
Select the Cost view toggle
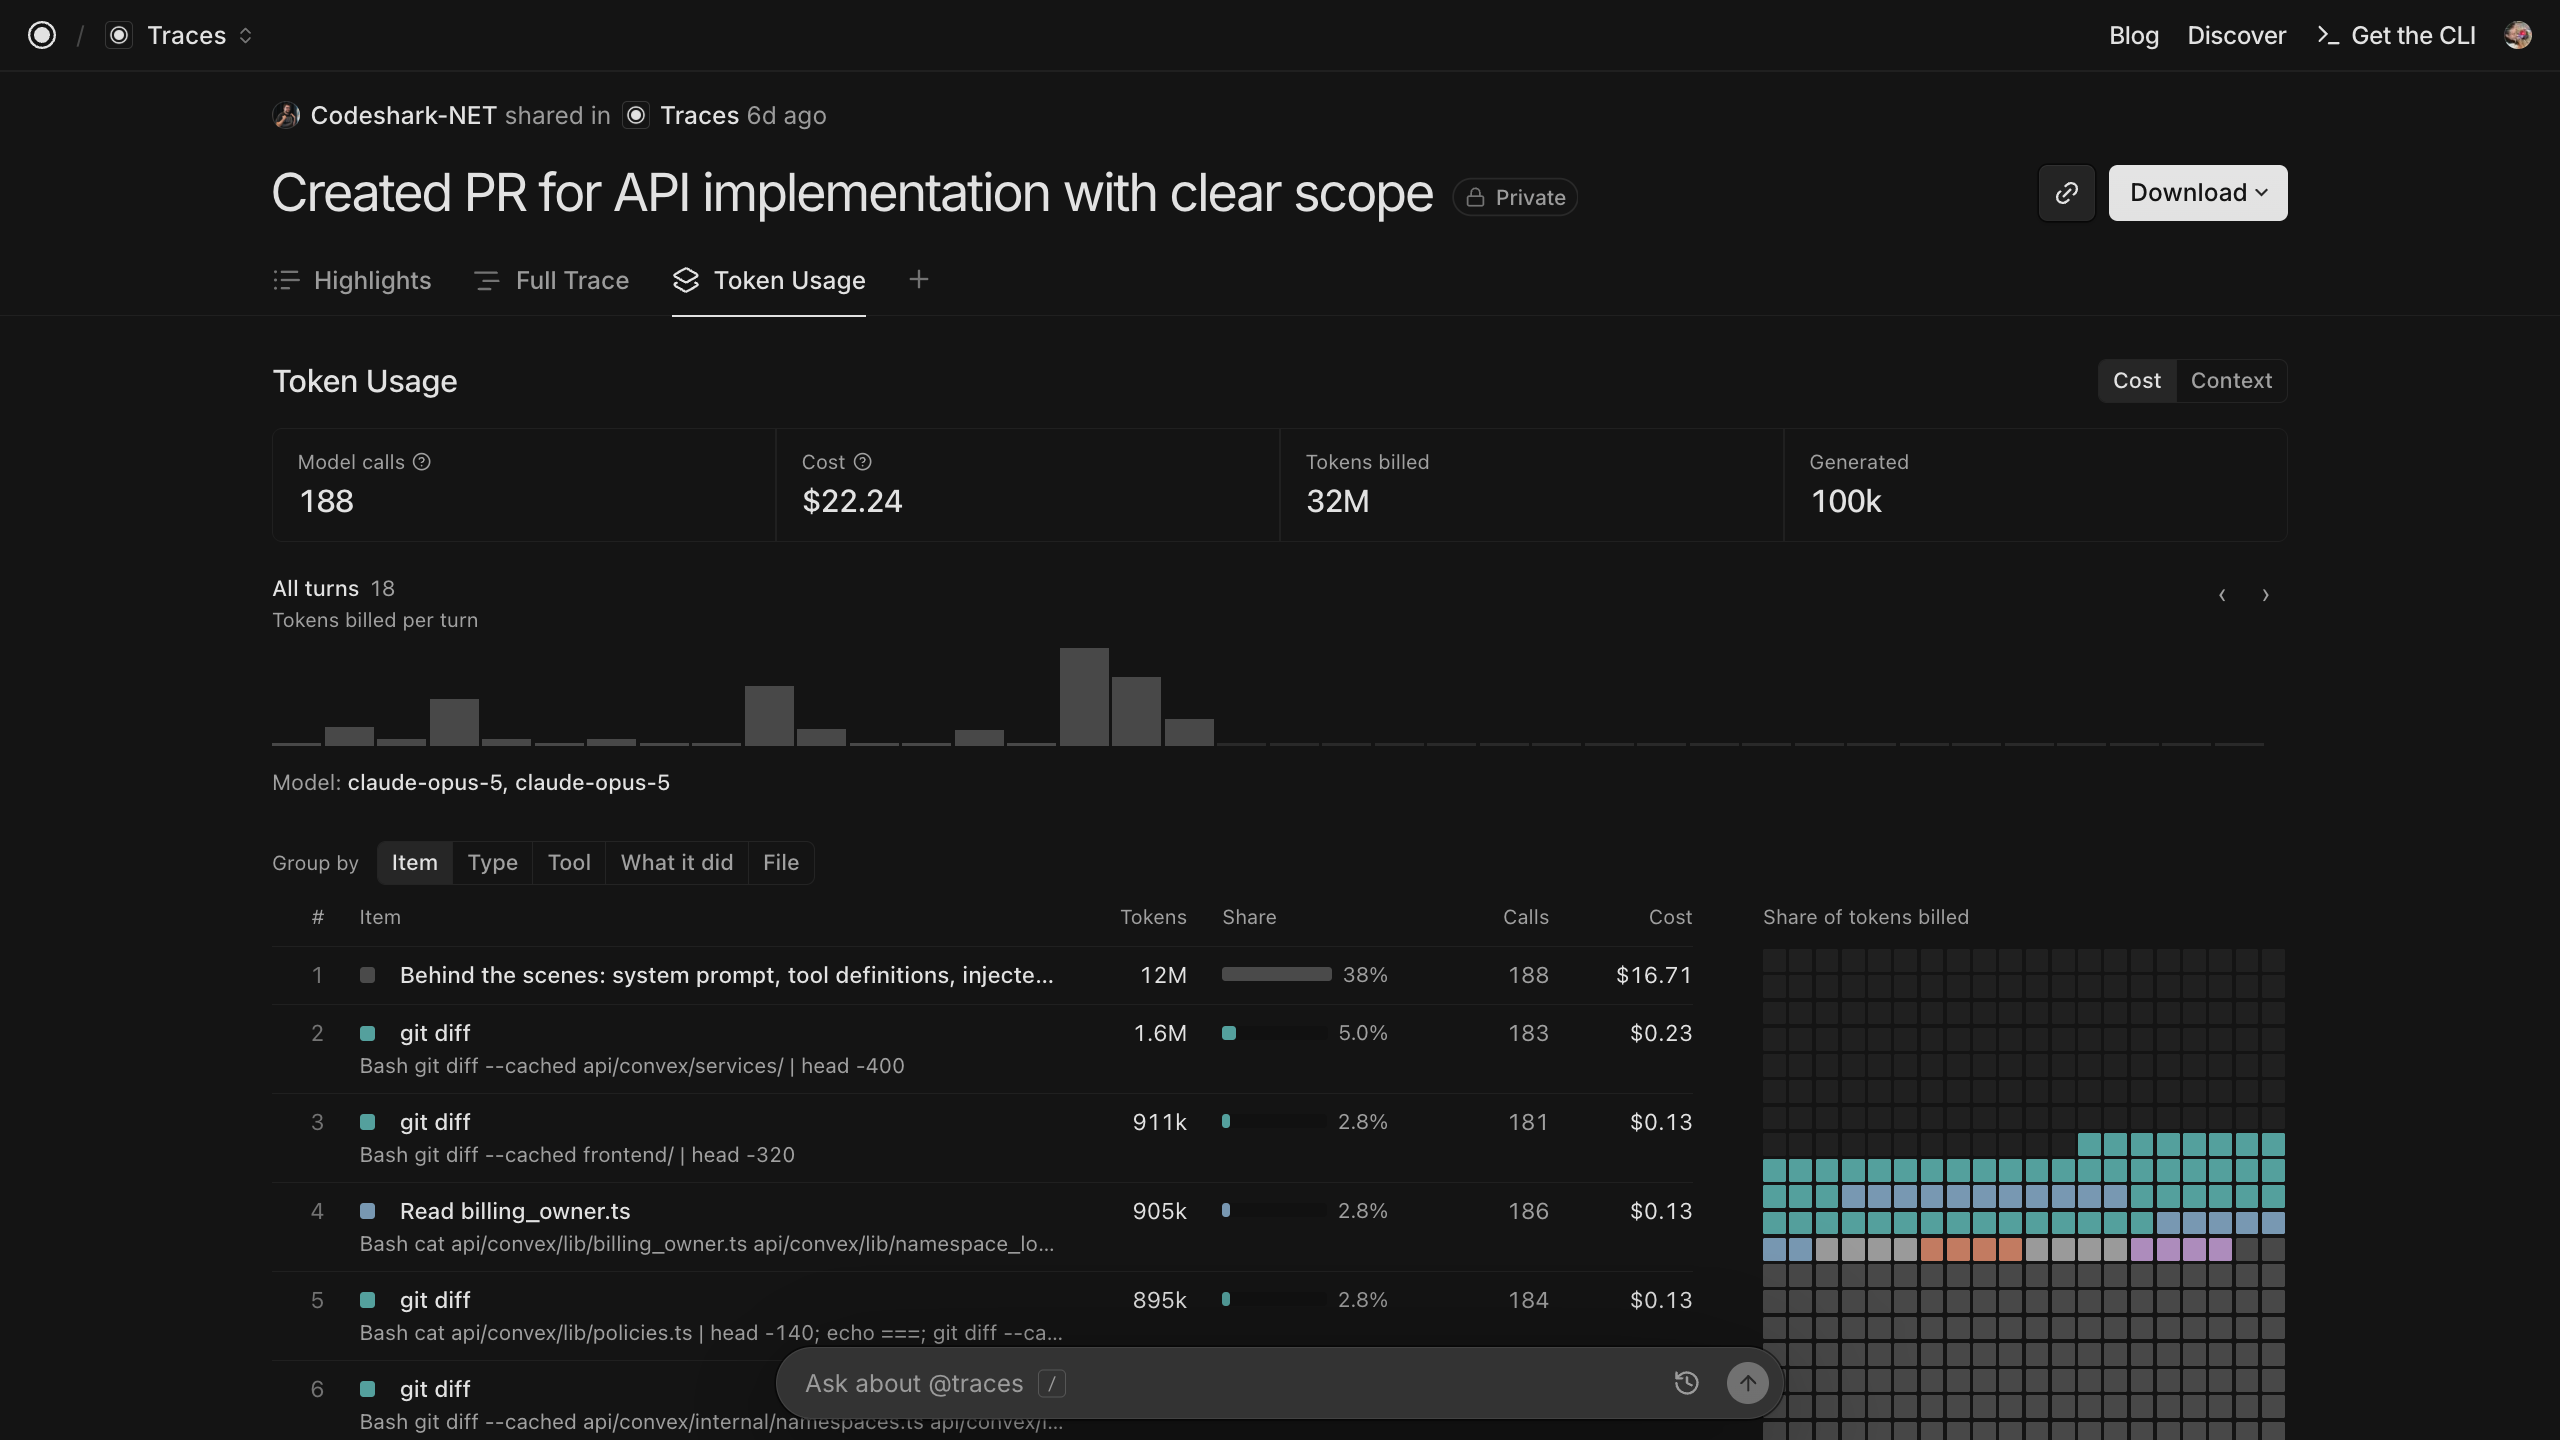[2137, 381]
